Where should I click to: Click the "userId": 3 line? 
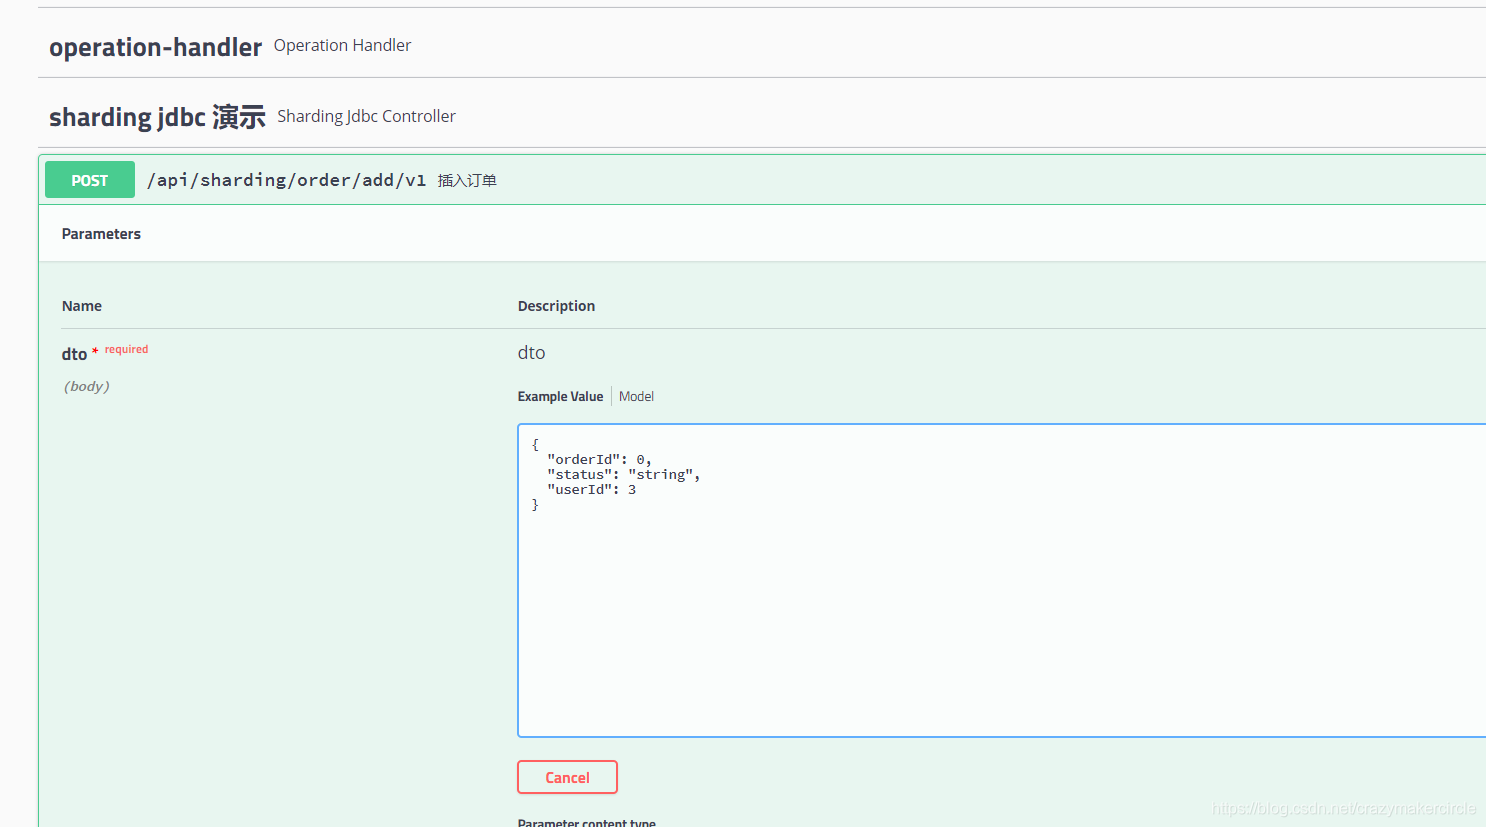point(591,490)
